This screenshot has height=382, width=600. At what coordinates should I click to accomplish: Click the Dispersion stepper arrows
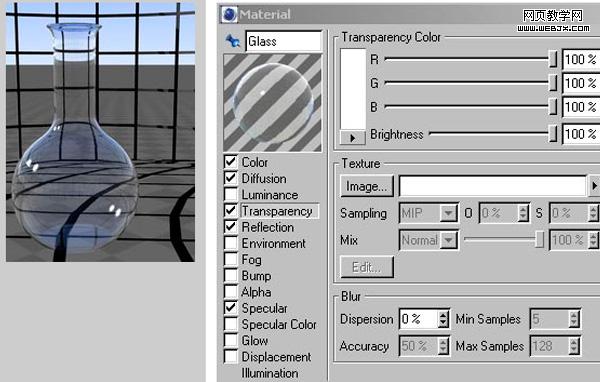[x=443, y=319]
